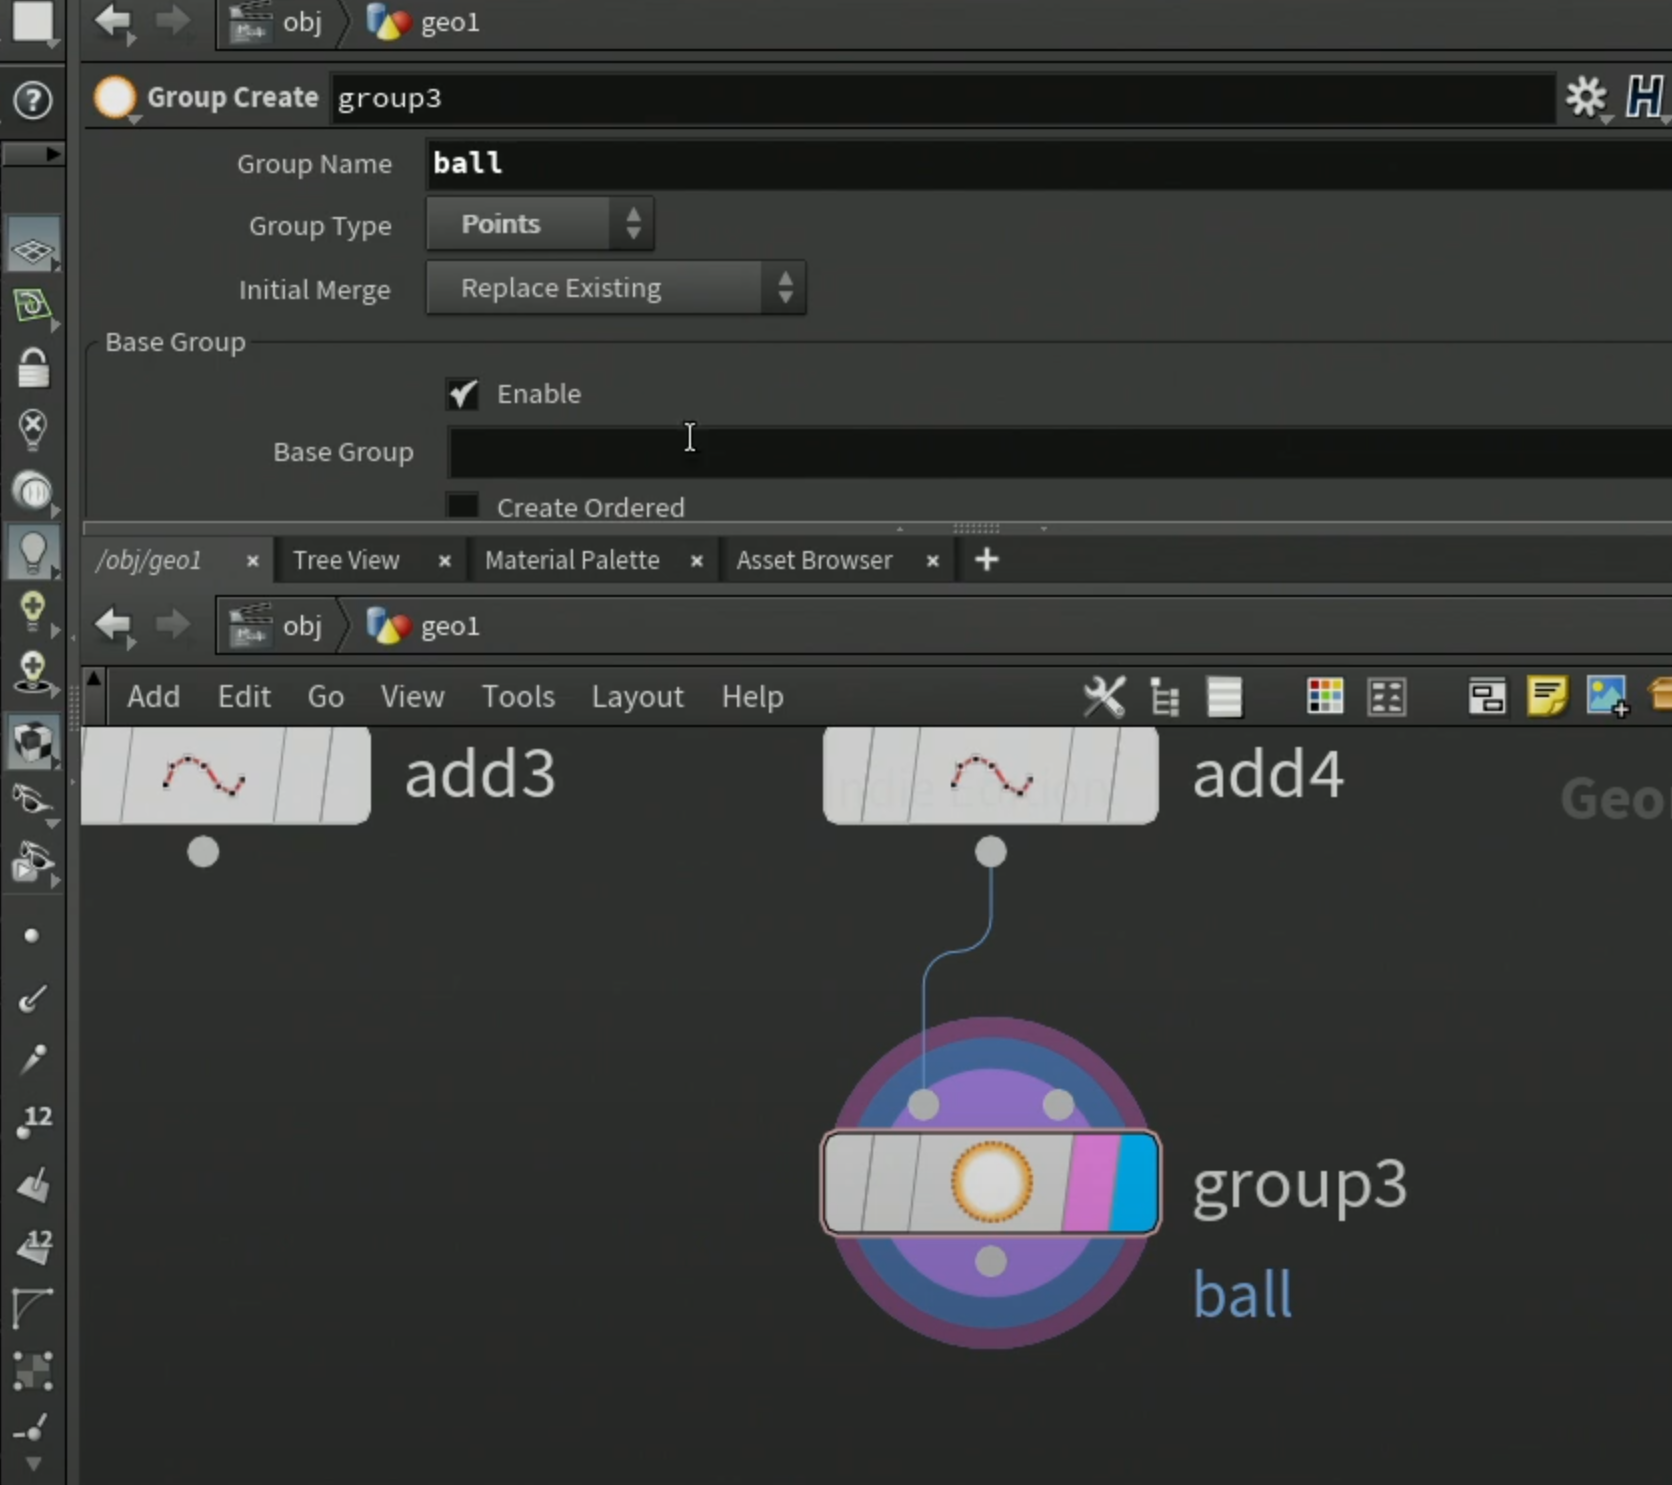Open the top pane square menu
The height and width of the screenshot is (1485, 1672).
(32, 22)
